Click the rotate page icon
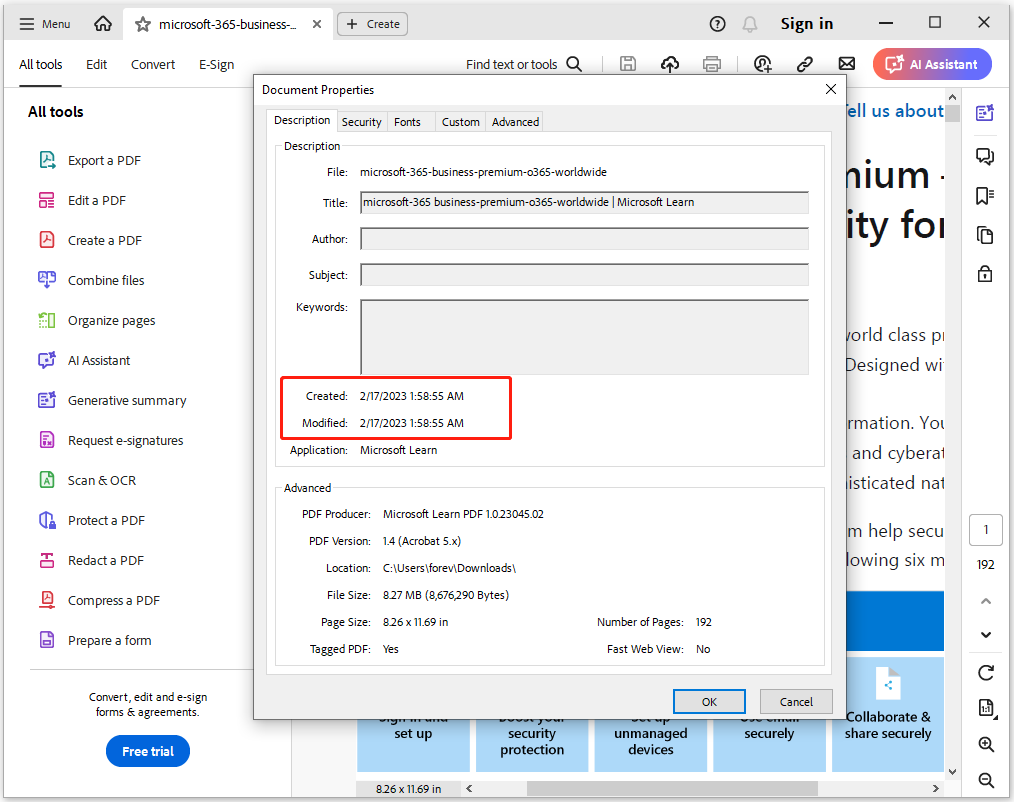 tap(986, 673)
